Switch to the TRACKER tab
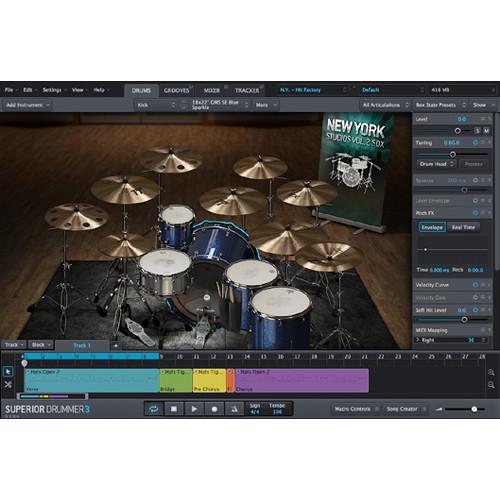Image resolution: width=500 pixels, height=500 pixels. pyautogui.click(x=247, y=90)
